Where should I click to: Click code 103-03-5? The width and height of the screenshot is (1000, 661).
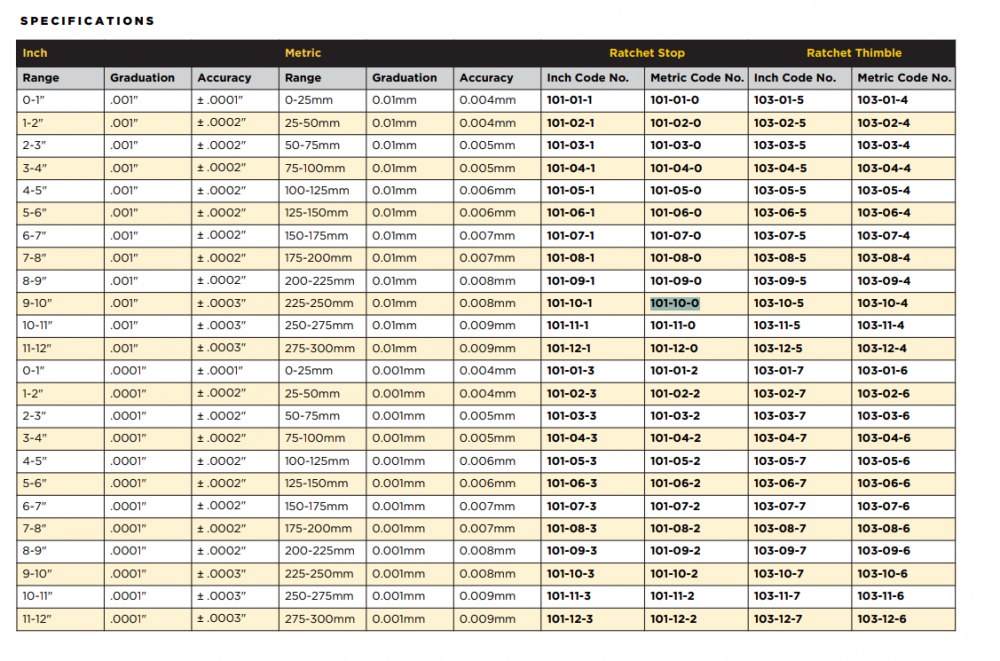780,145
